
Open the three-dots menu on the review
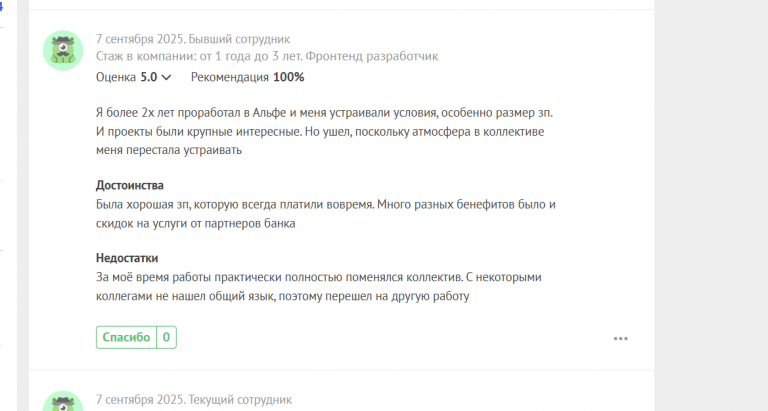(x=621, y=338)
